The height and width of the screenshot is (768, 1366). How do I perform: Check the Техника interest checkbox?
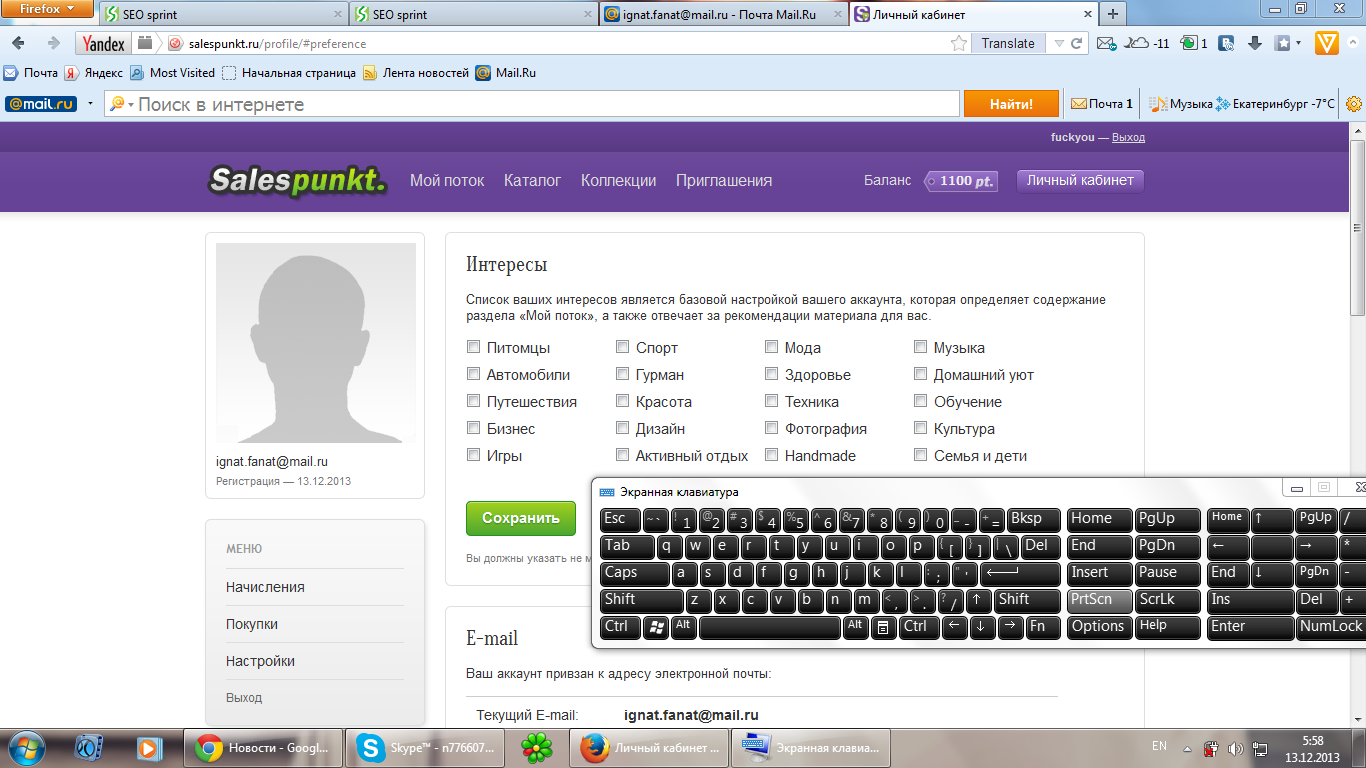click(x=772, y=401)
